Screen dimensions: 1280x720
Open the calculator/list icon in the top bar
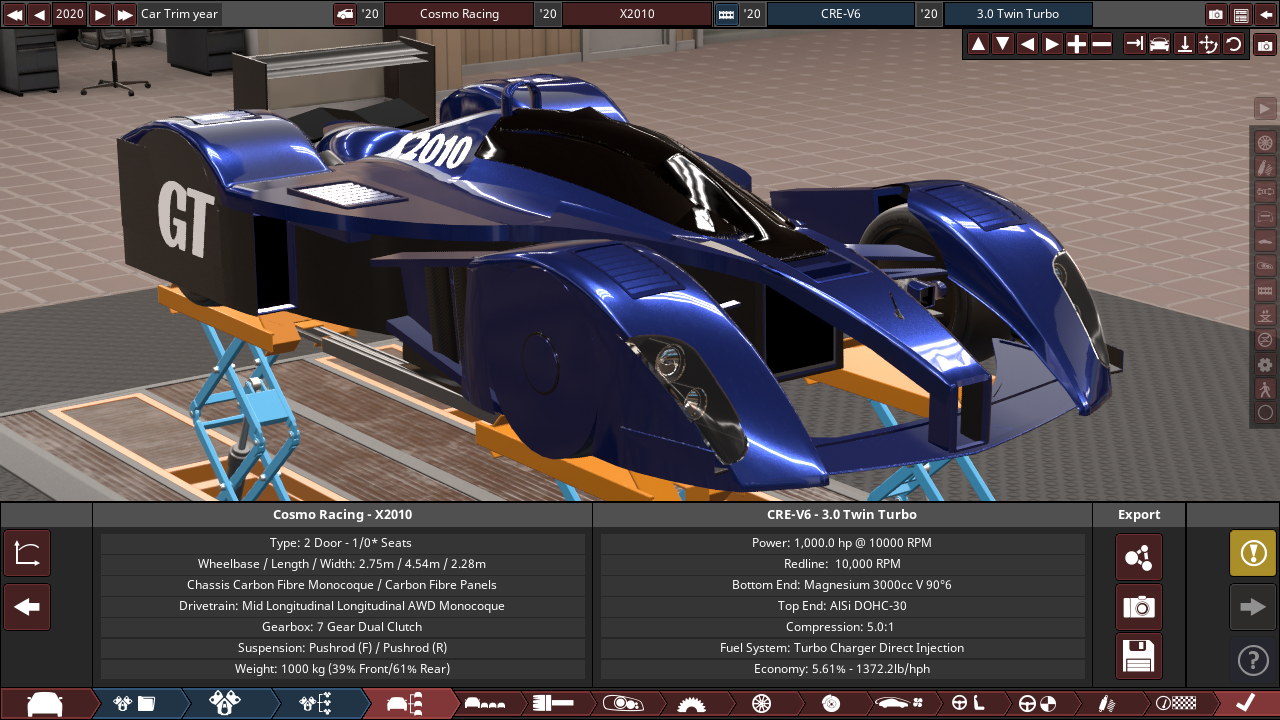[x=1241, y=14]
